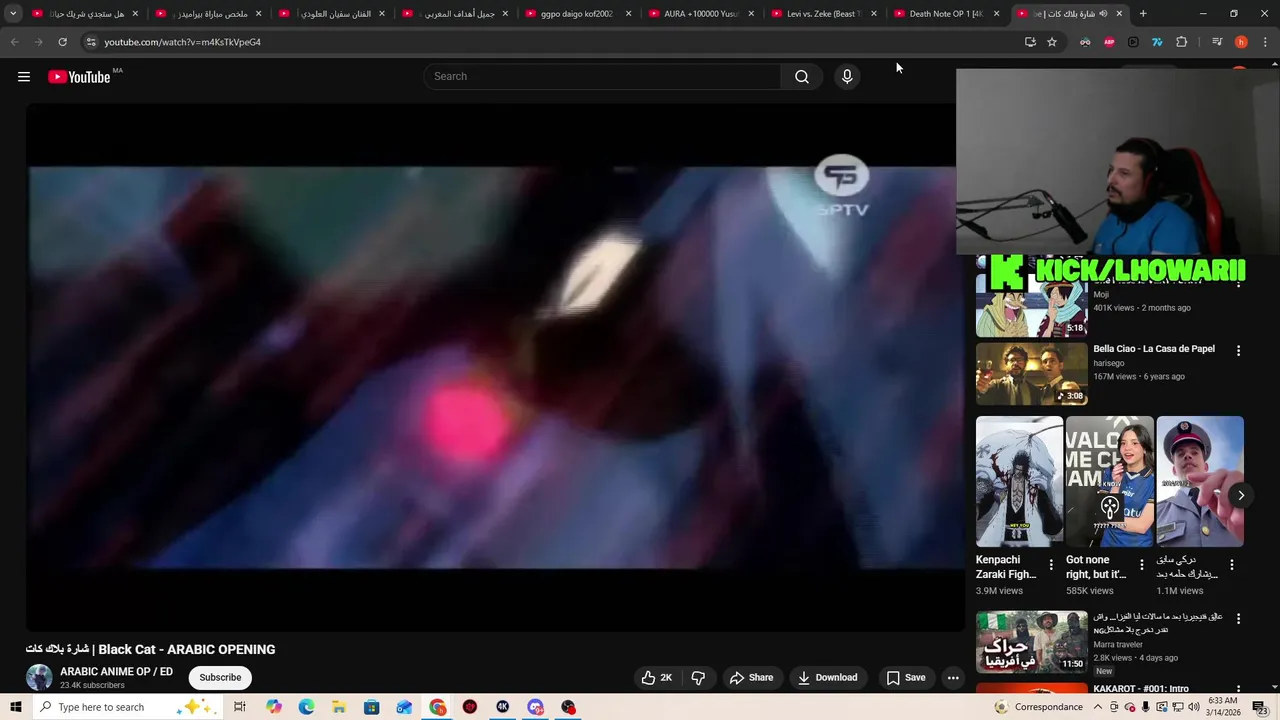The image size is (1280, 720).
Task: Open Windows notification center icon
Action: pyautogui.click(x=1260, y=707)
